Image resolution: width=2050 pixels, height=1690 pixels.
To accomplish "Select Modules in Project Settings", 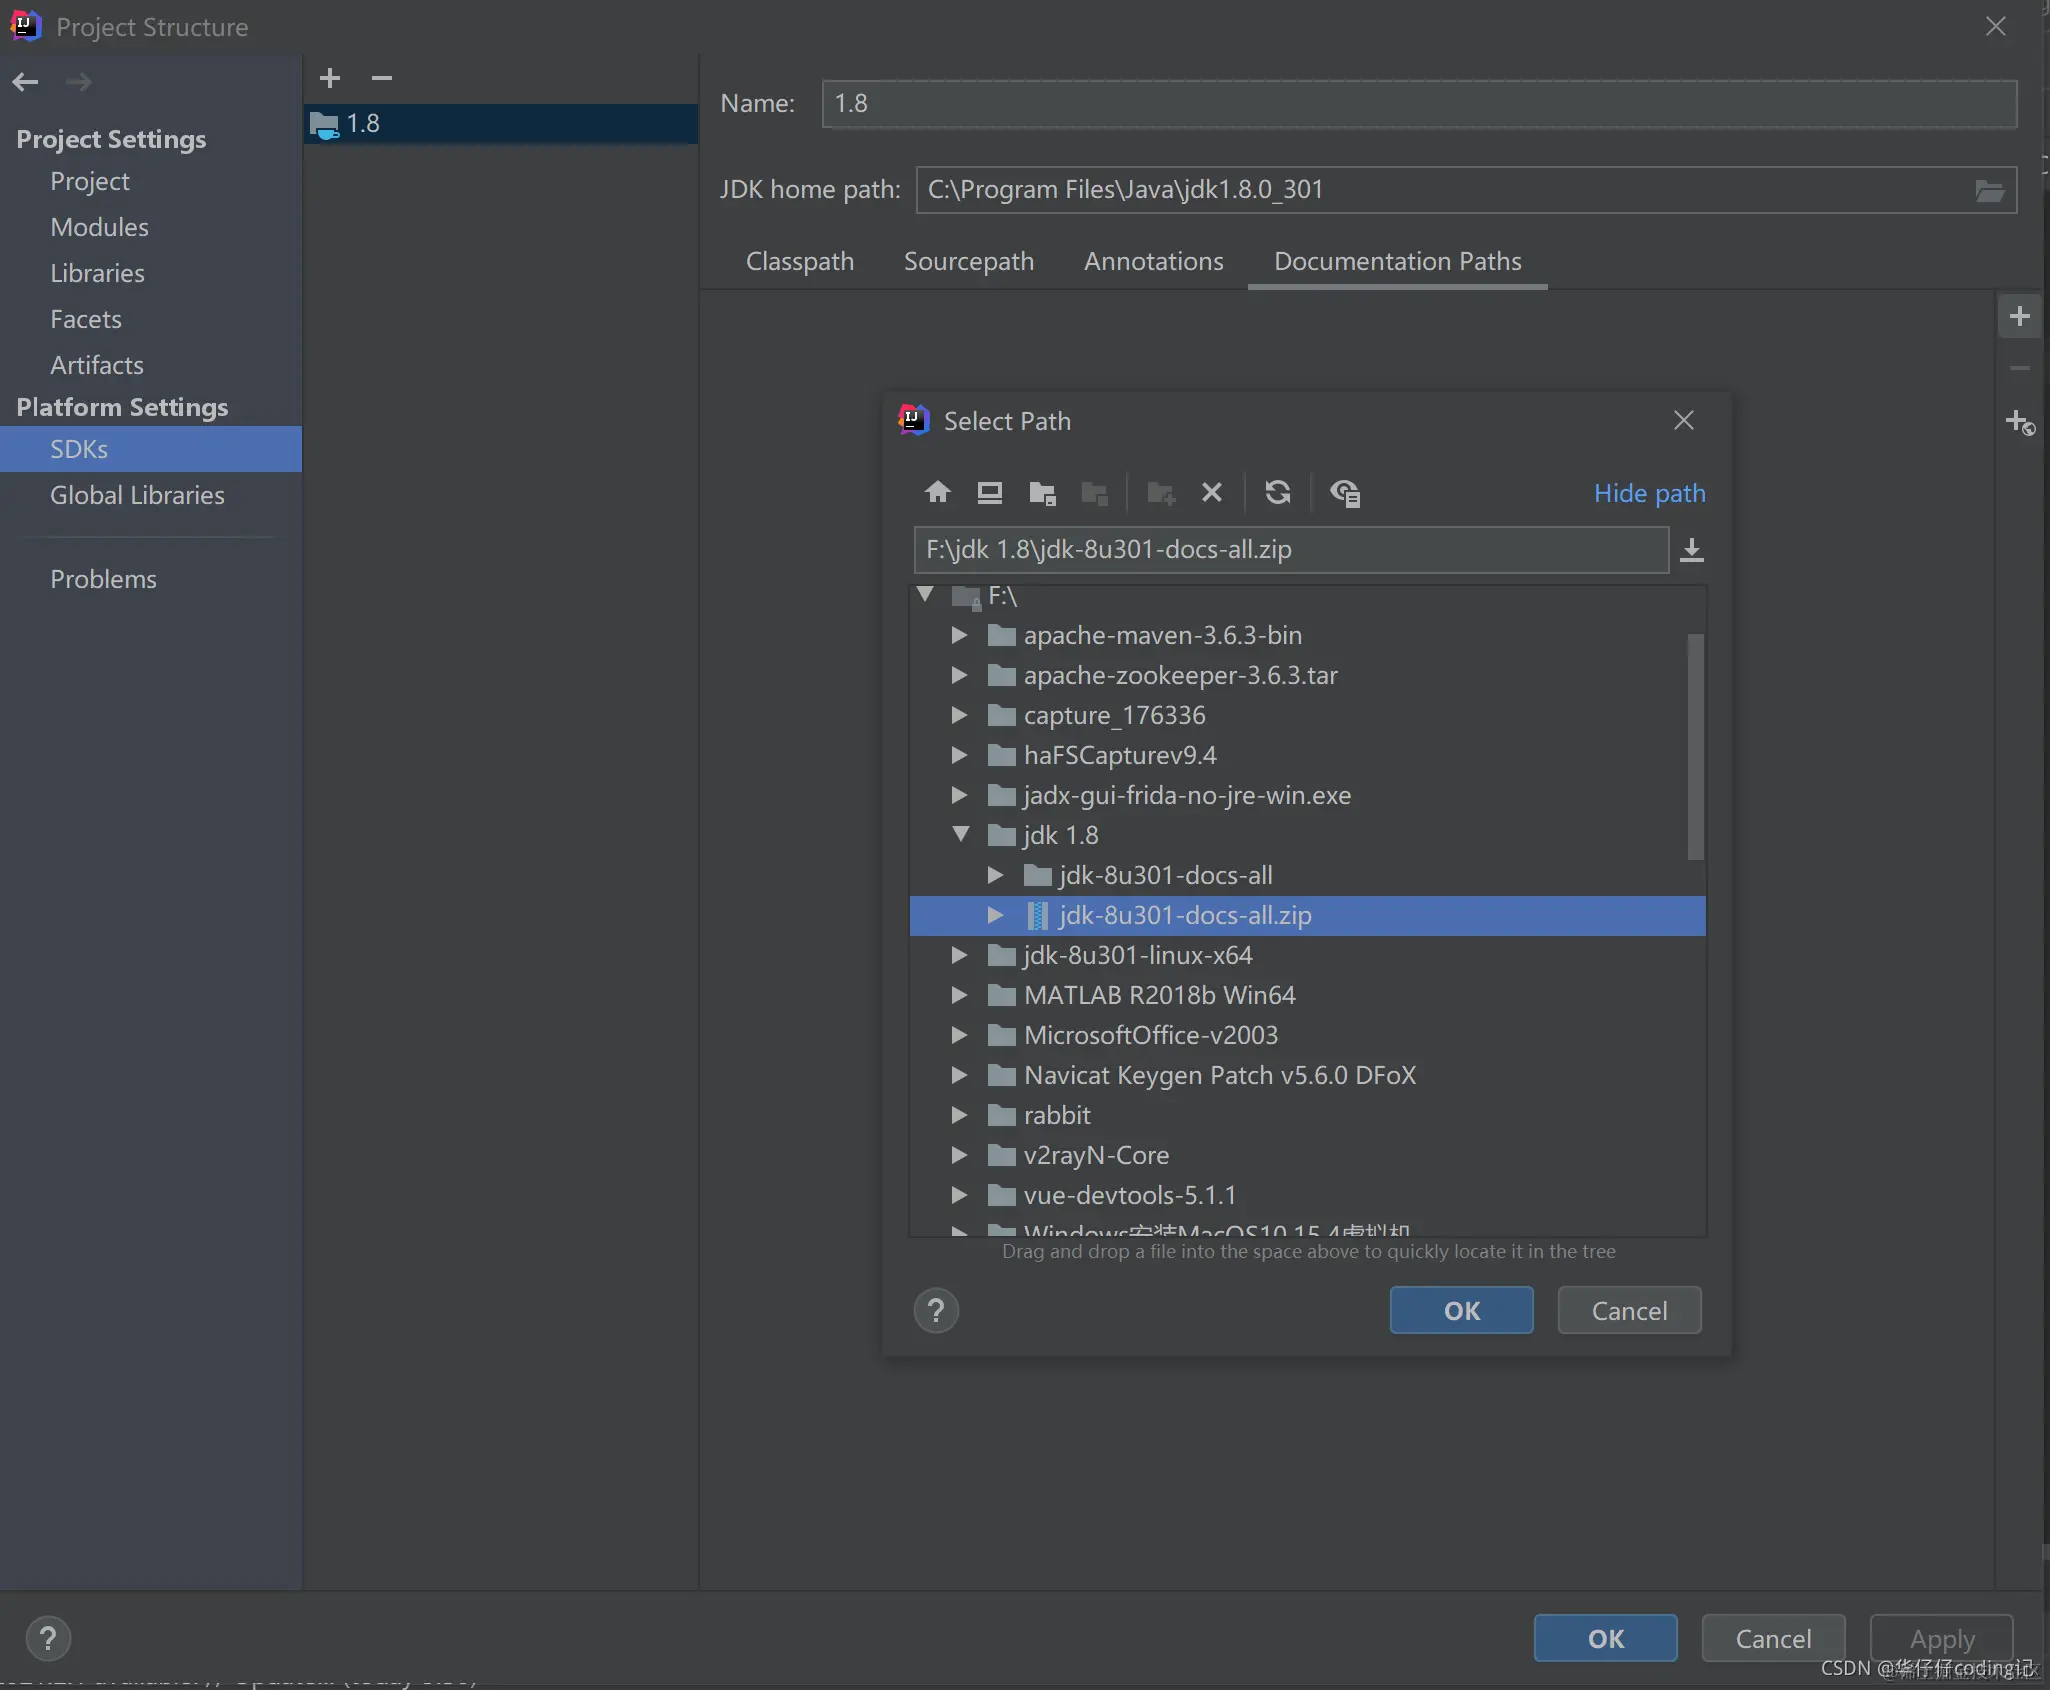I will click(x=99, y=227).
